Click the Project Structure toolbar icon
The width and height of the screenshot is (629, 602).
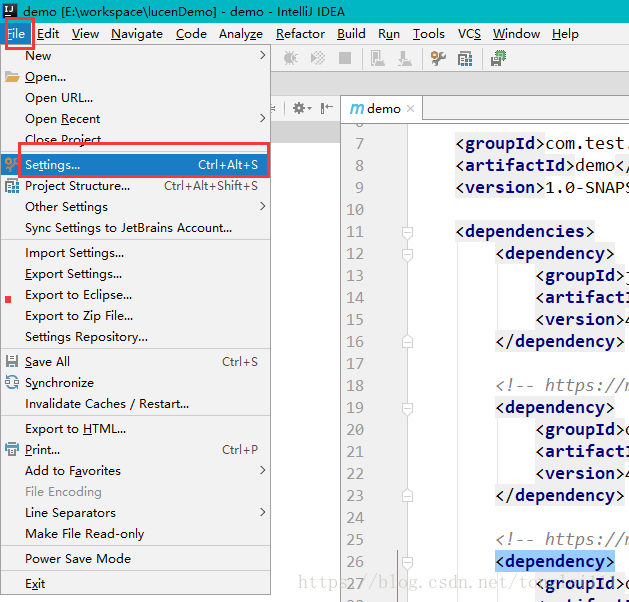click(x=465, y=59)
